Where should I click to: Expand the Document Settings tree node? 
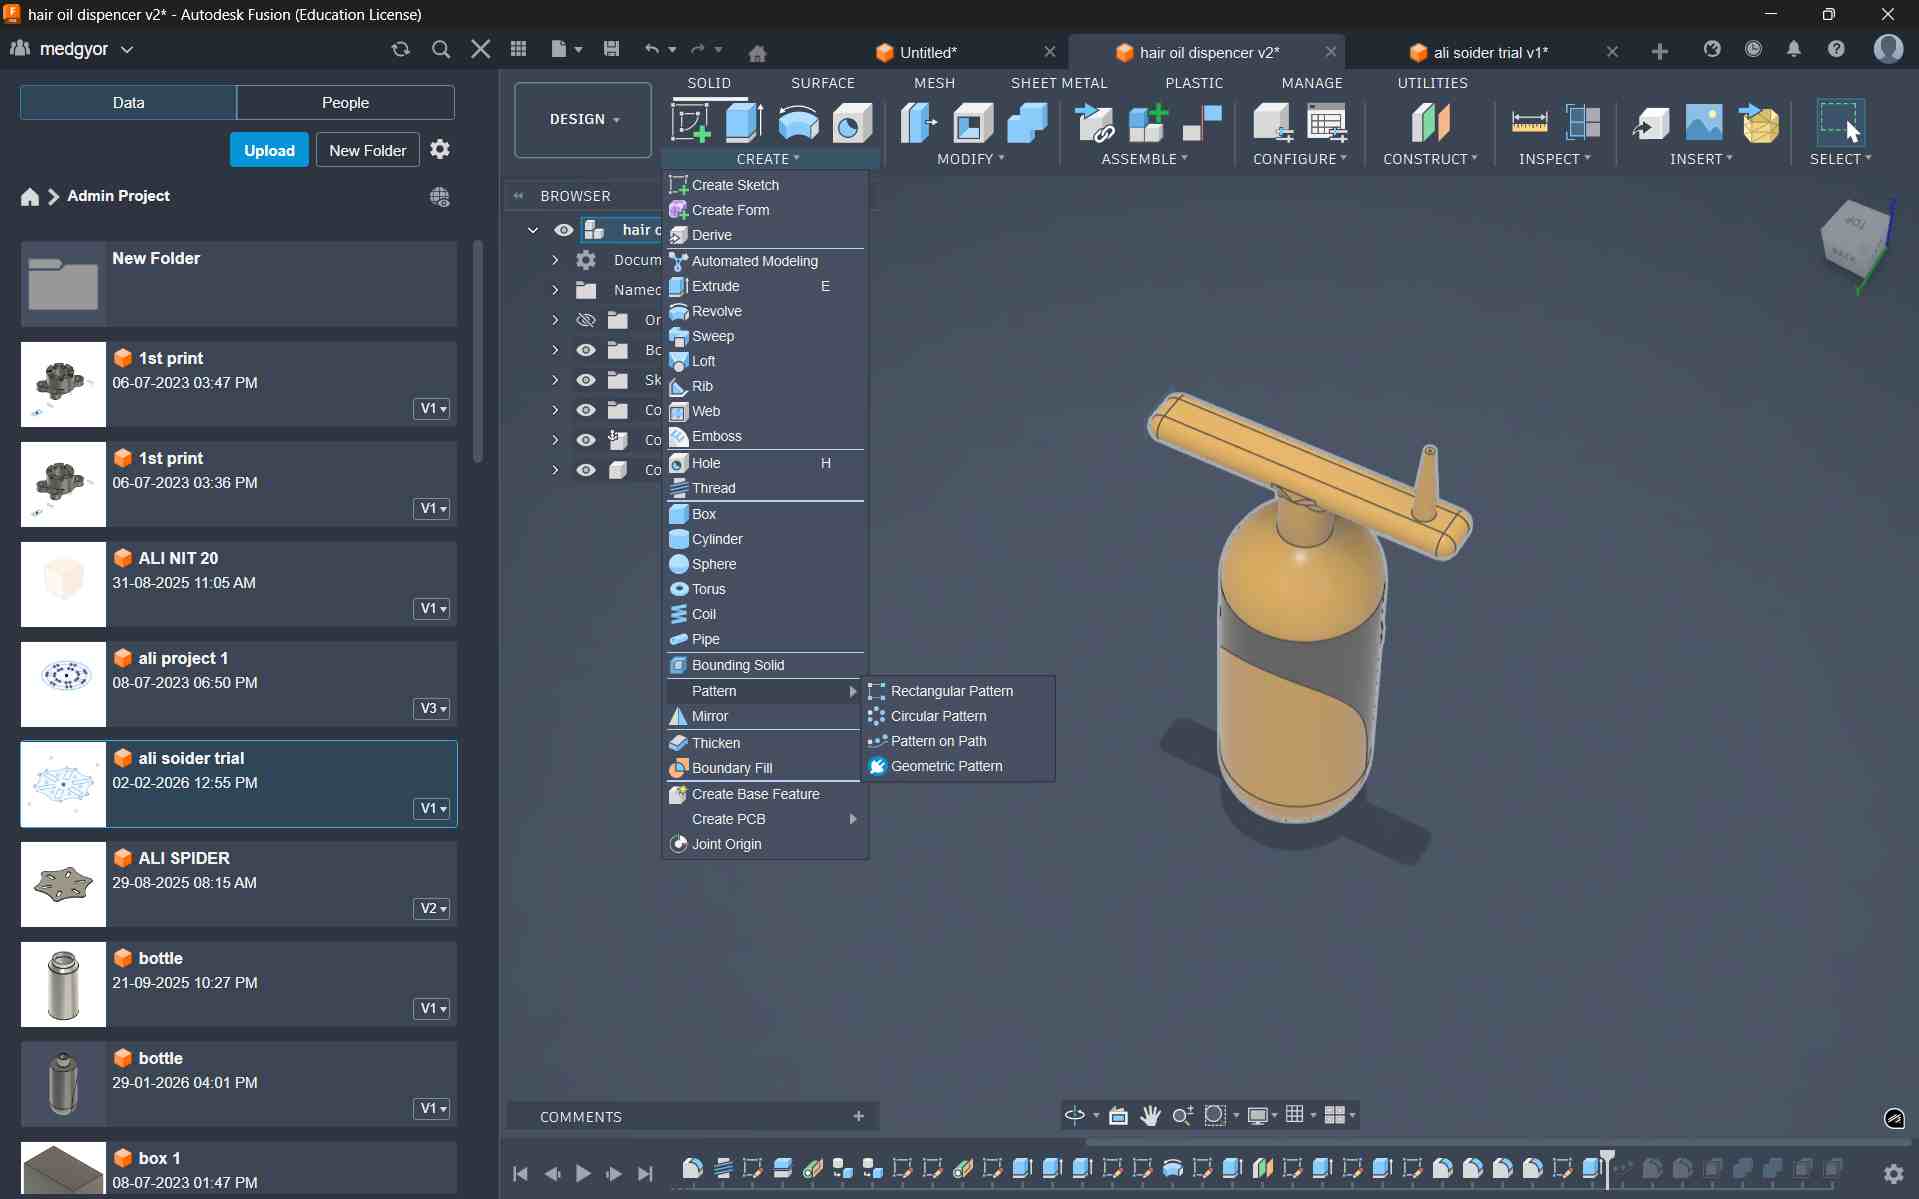pos(555,260)
